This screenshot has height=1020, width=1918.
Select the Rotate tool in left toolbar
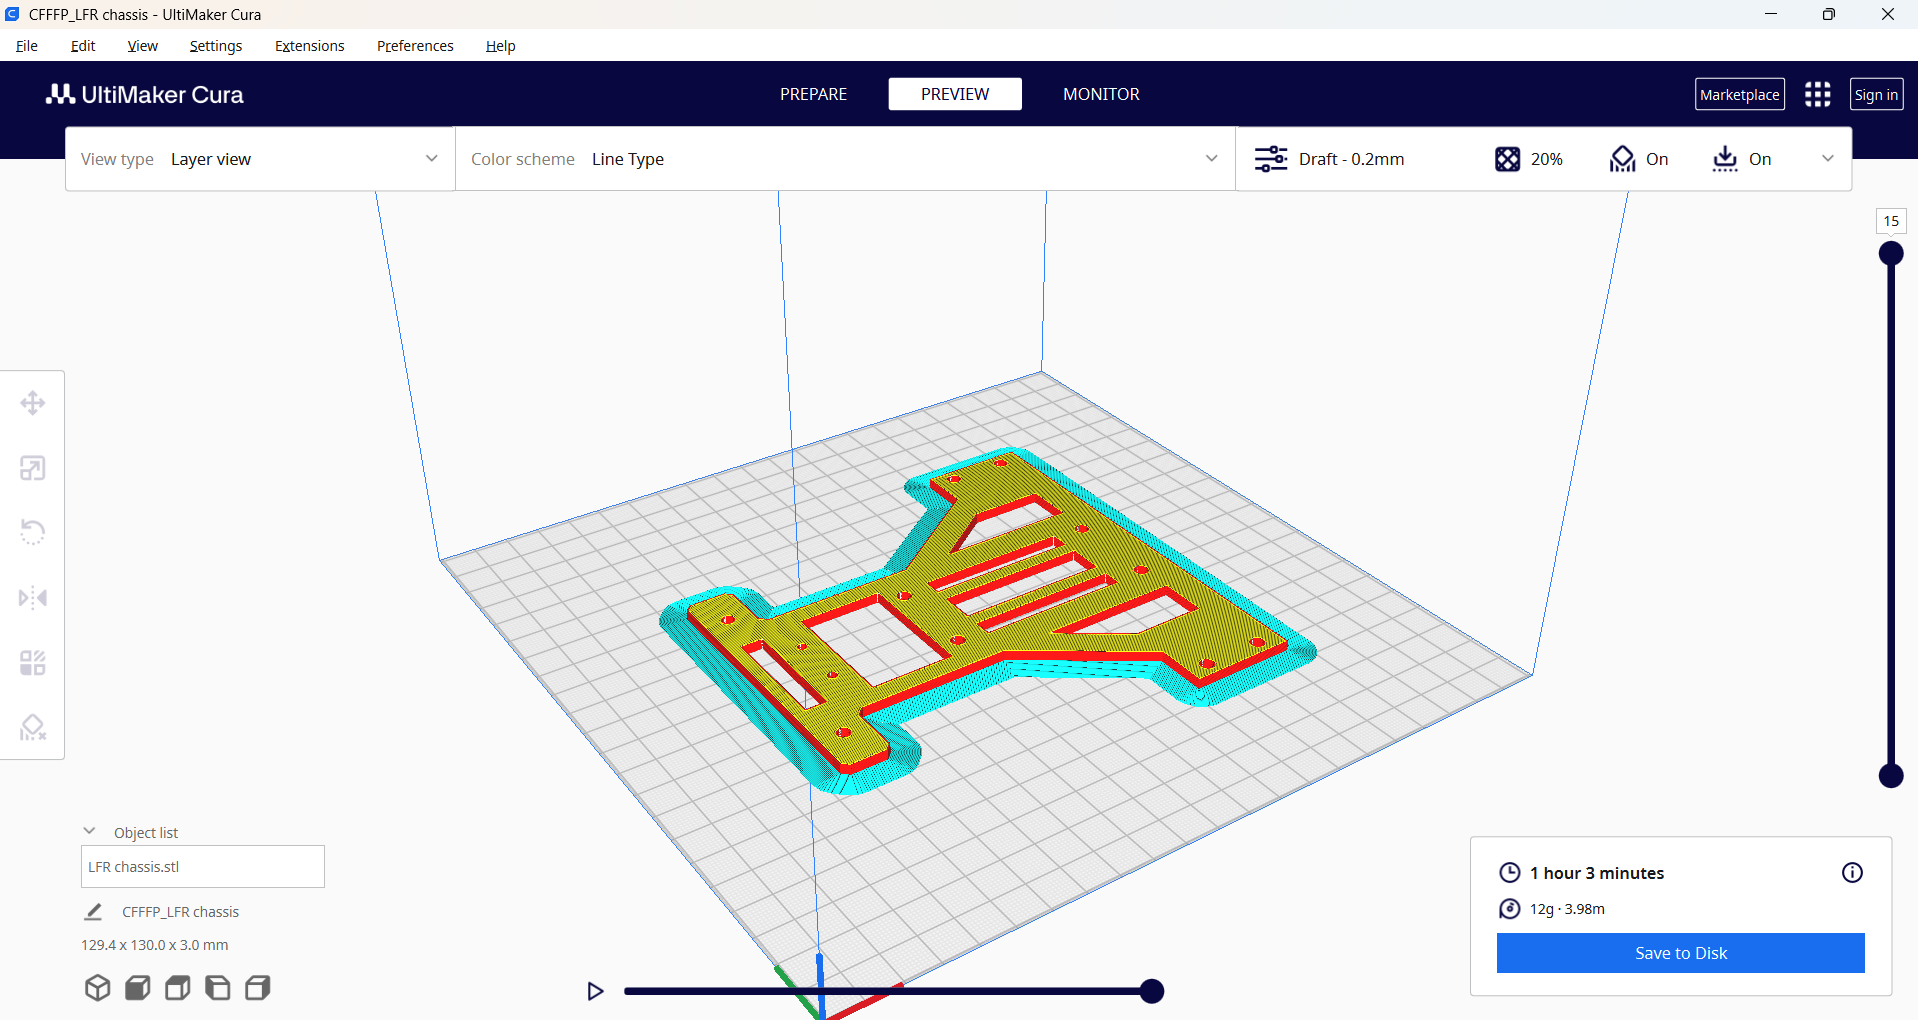[33, 532]
